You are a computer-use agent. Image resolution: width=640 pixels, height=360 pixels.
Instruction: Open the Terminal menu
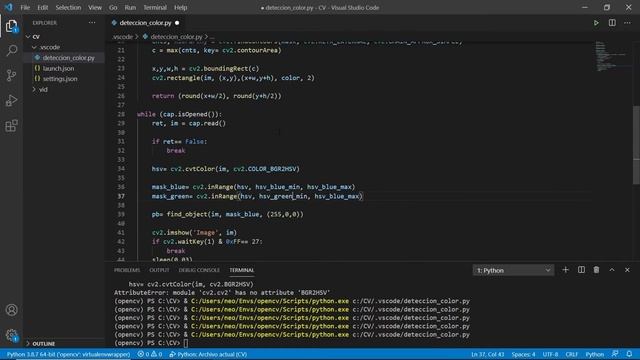pyautogui.click(x=155, y=7)
